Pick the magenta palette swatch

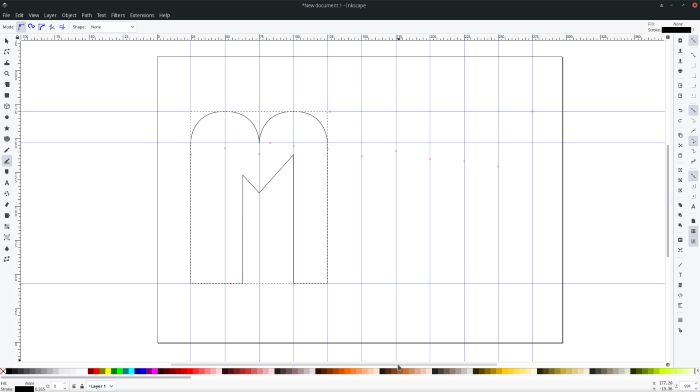click(x=154, y=371)
